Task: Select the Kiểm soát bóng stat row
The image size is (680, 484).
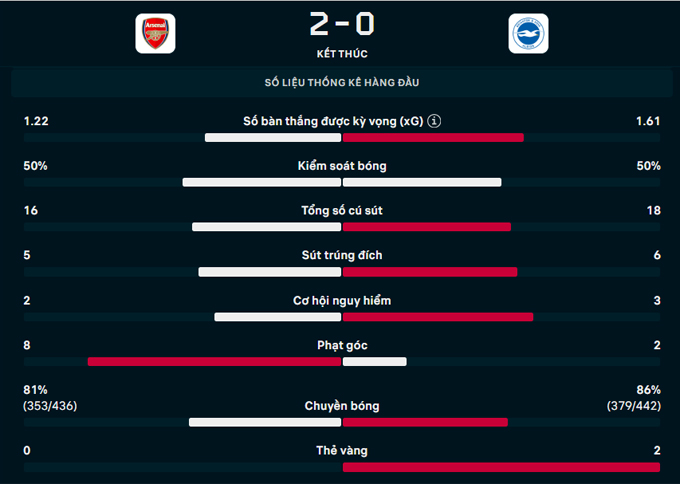Action: [342, 166]
